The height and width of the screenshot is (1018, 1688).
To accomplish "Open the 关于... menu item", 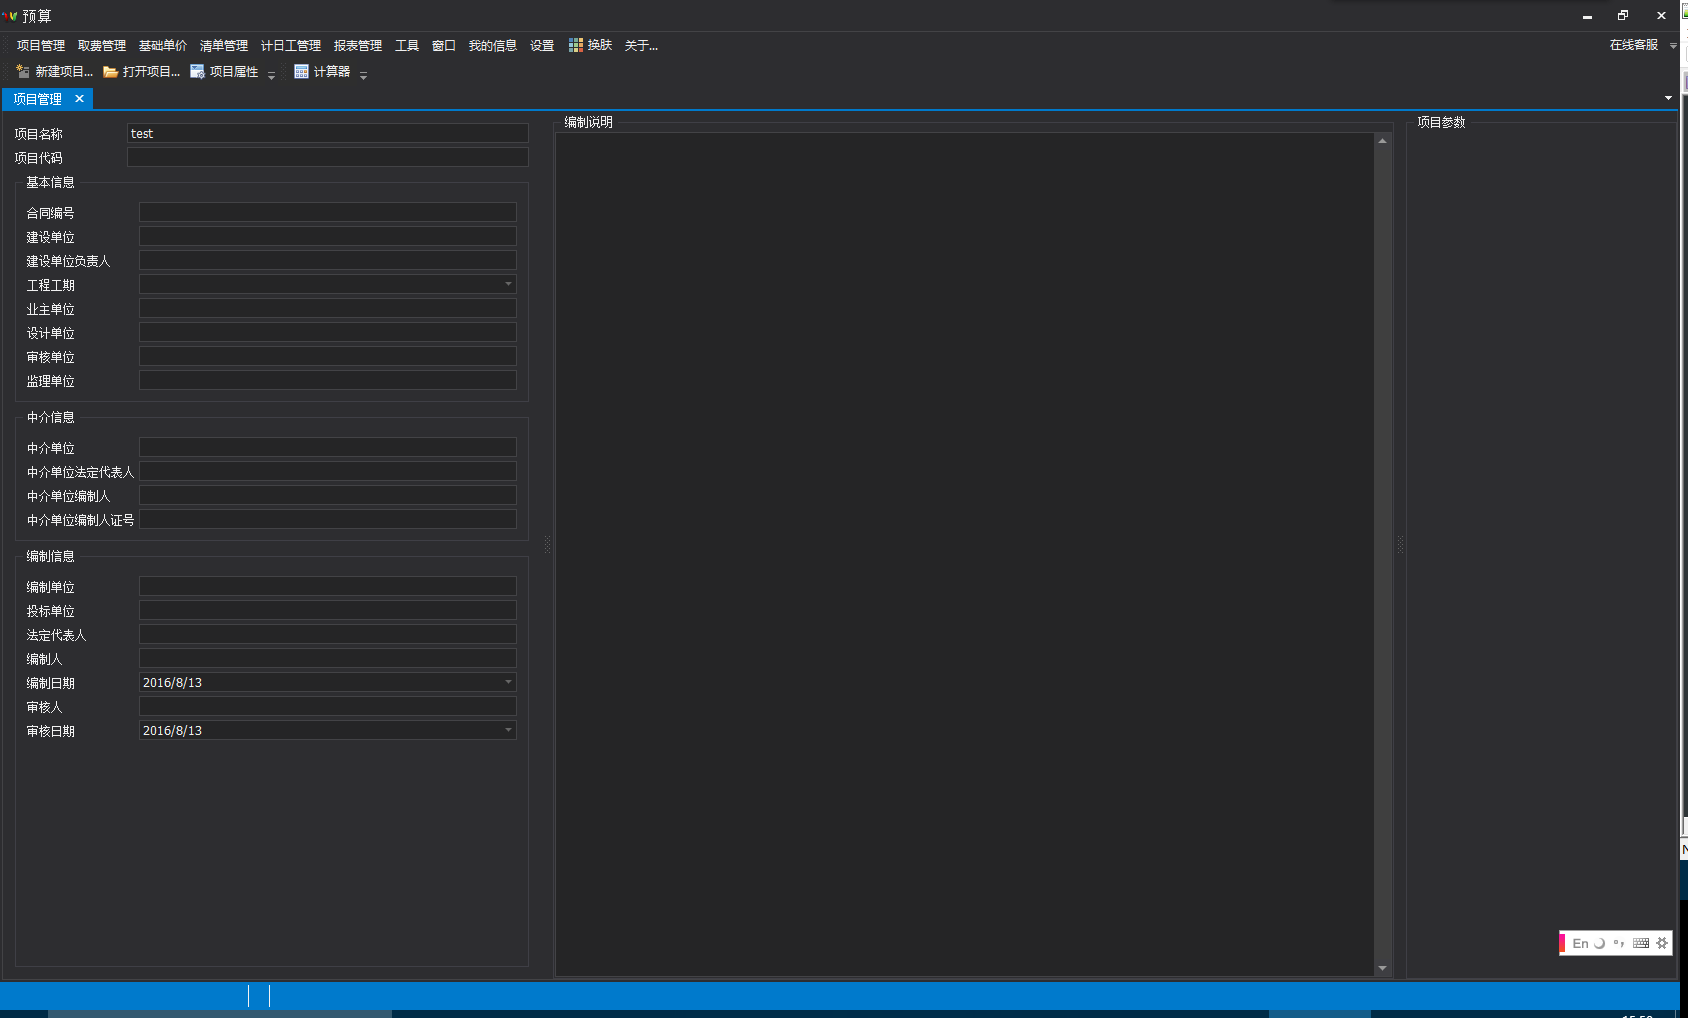I will click(641, 45).
